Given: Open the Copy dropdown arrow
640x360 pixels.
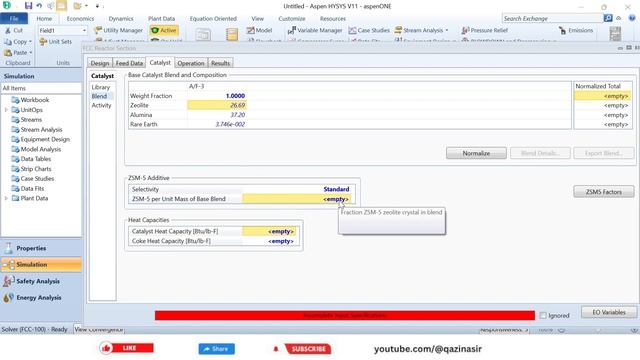Looking at the screenshot, I should tap(30, 42).
